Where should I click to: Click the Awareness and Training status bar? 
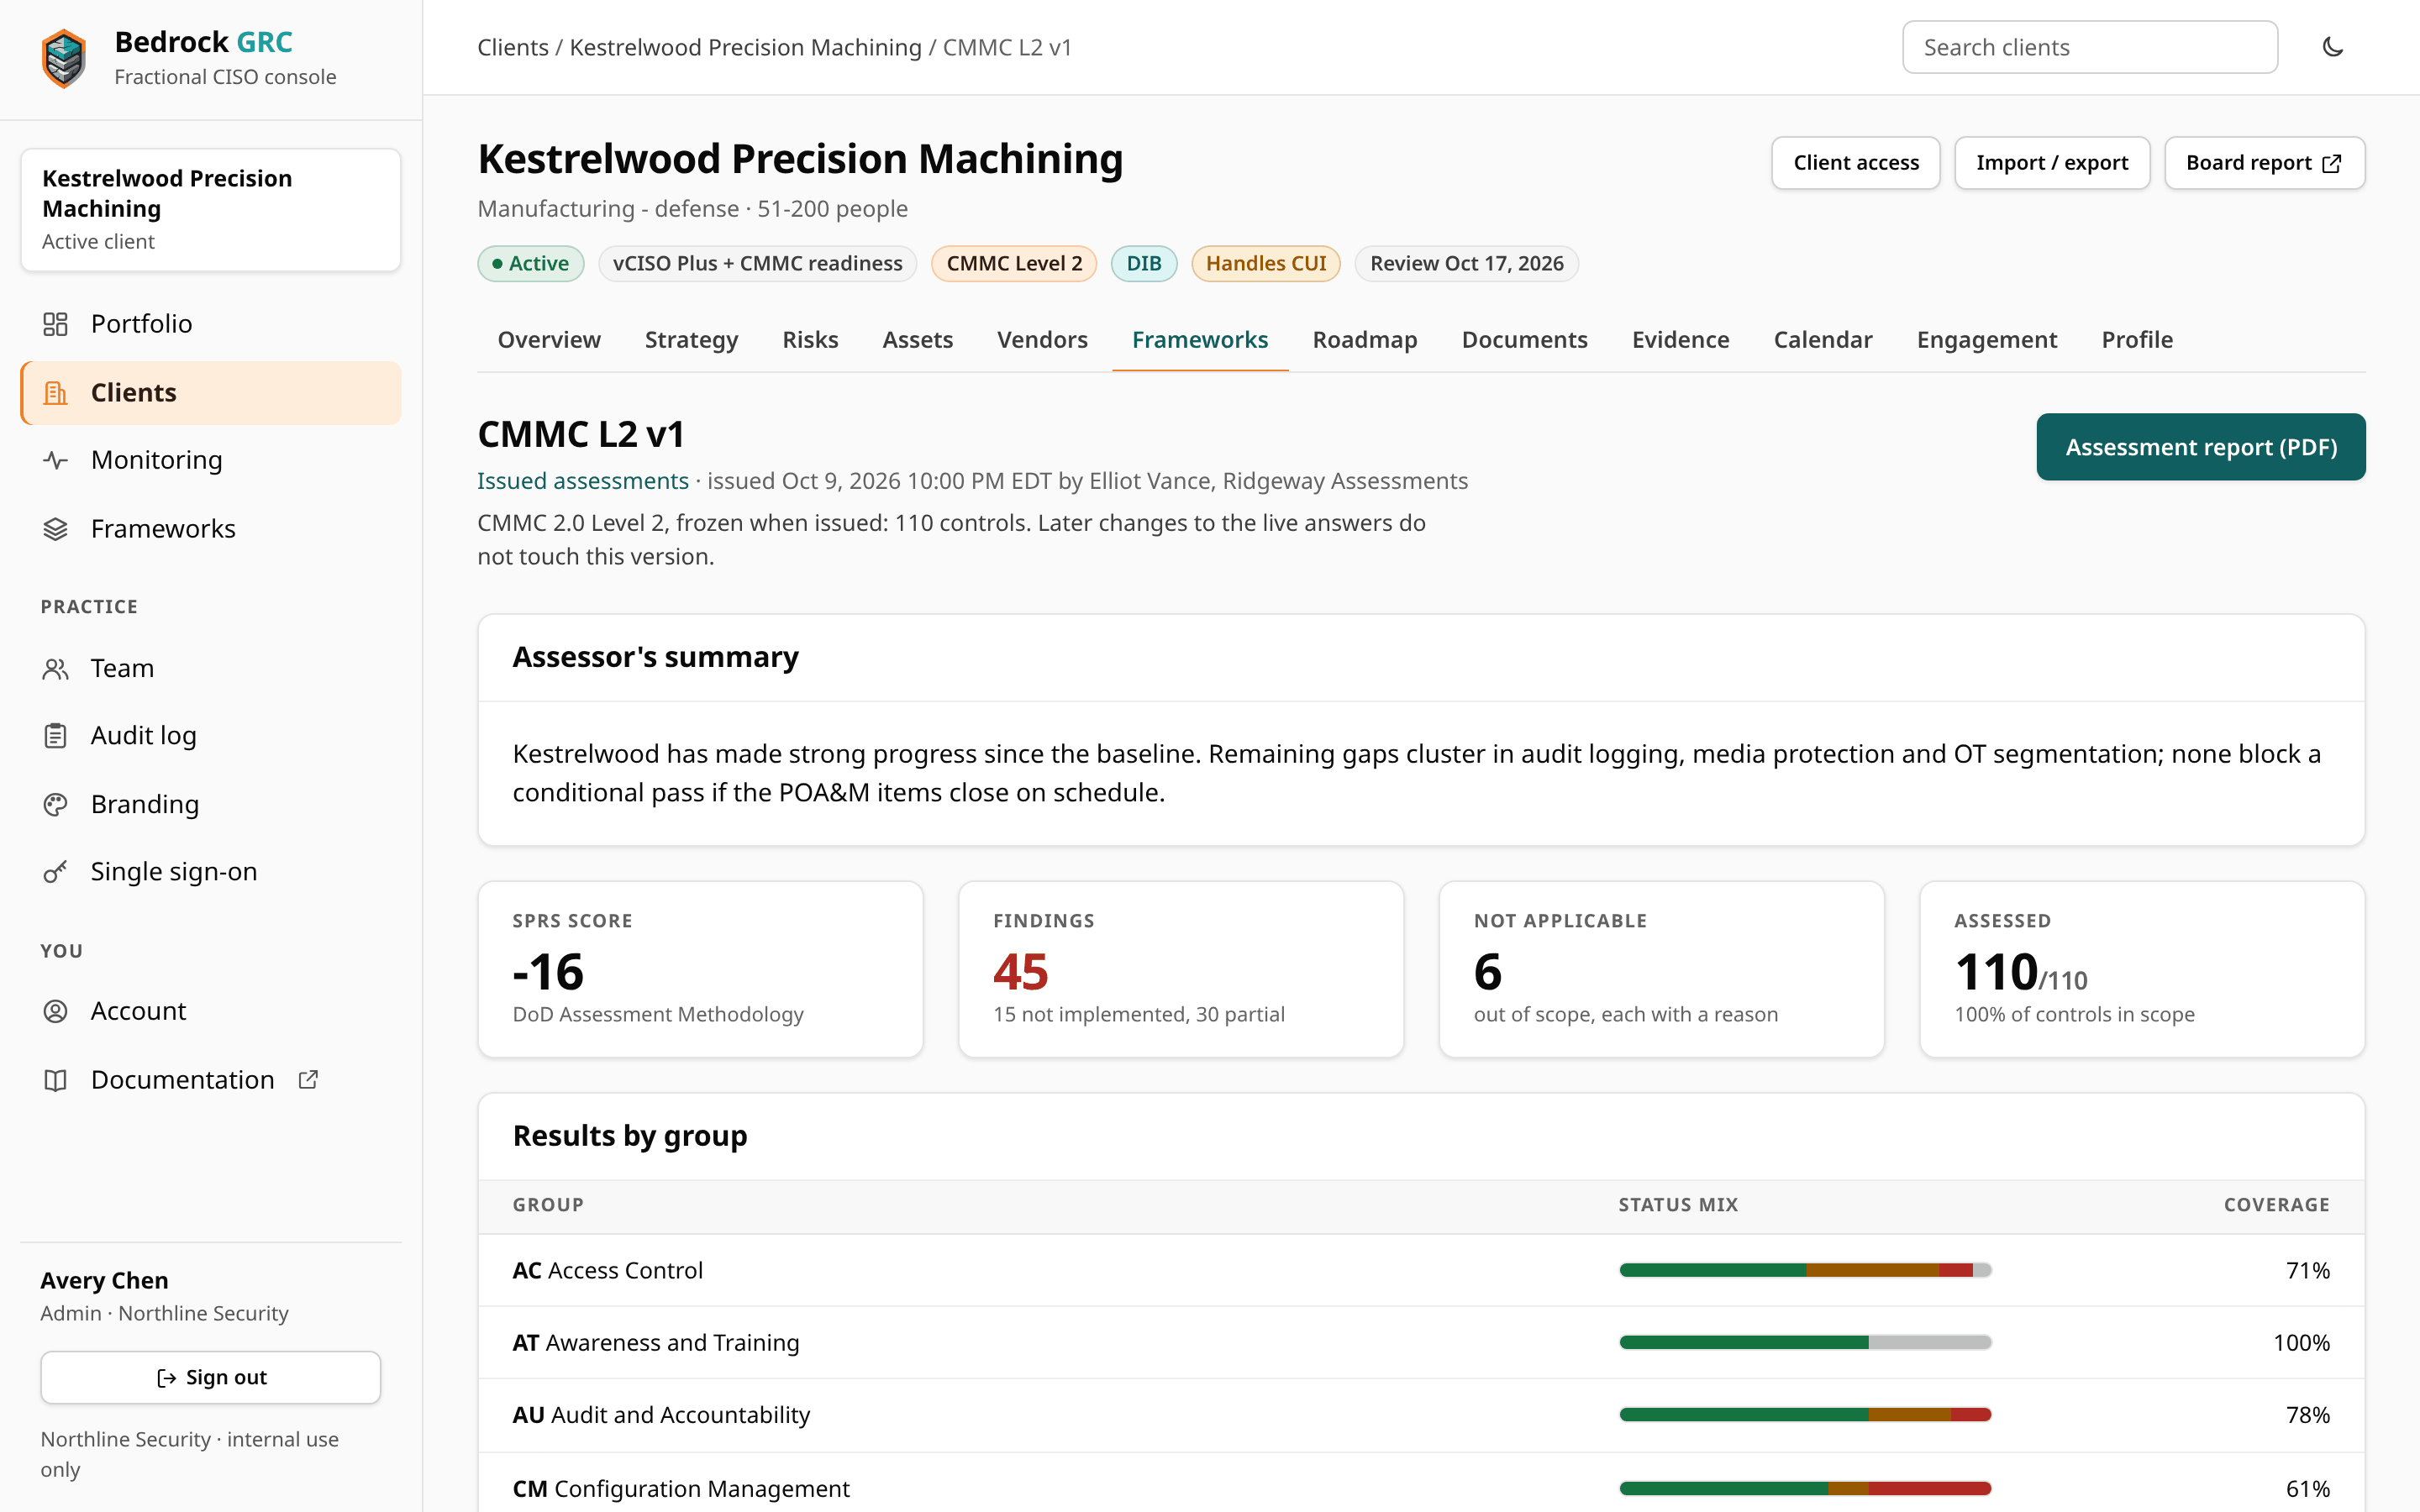coord(1806,1343)
